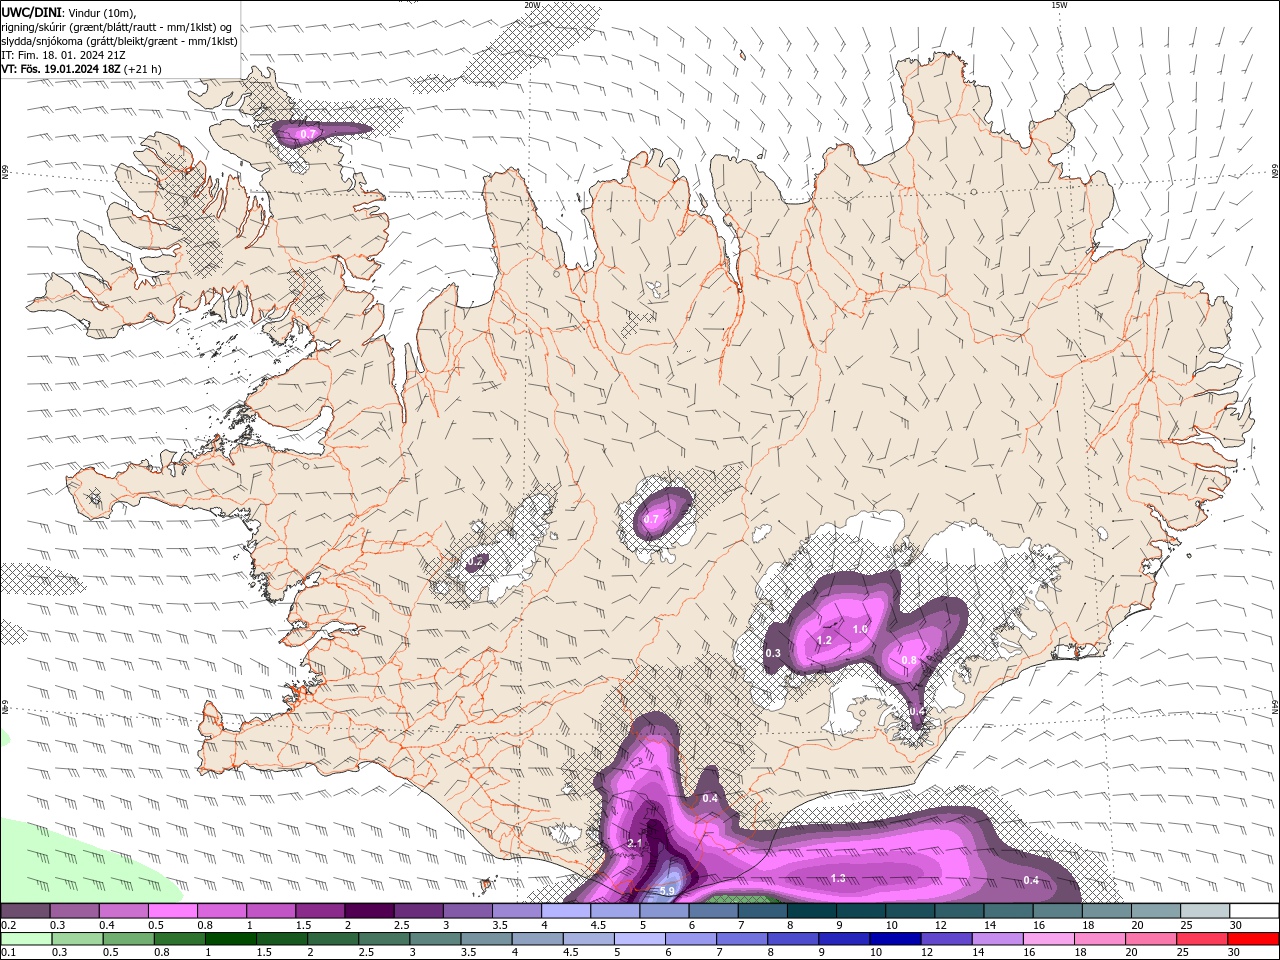Click the 'rigning/skúrir (grænt/blátt/rautt' legend description line
Viewport: 1280px width, 960px height.
117,26
